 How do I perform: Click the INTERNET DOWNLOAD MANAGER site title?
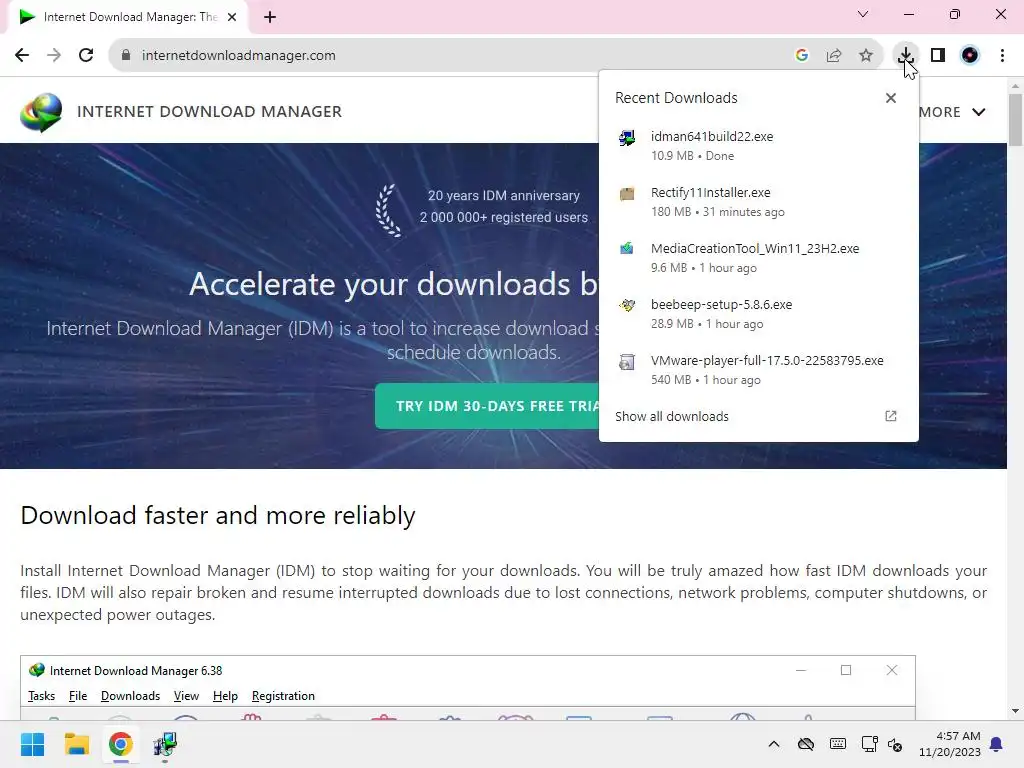click(x=210, y=112)
